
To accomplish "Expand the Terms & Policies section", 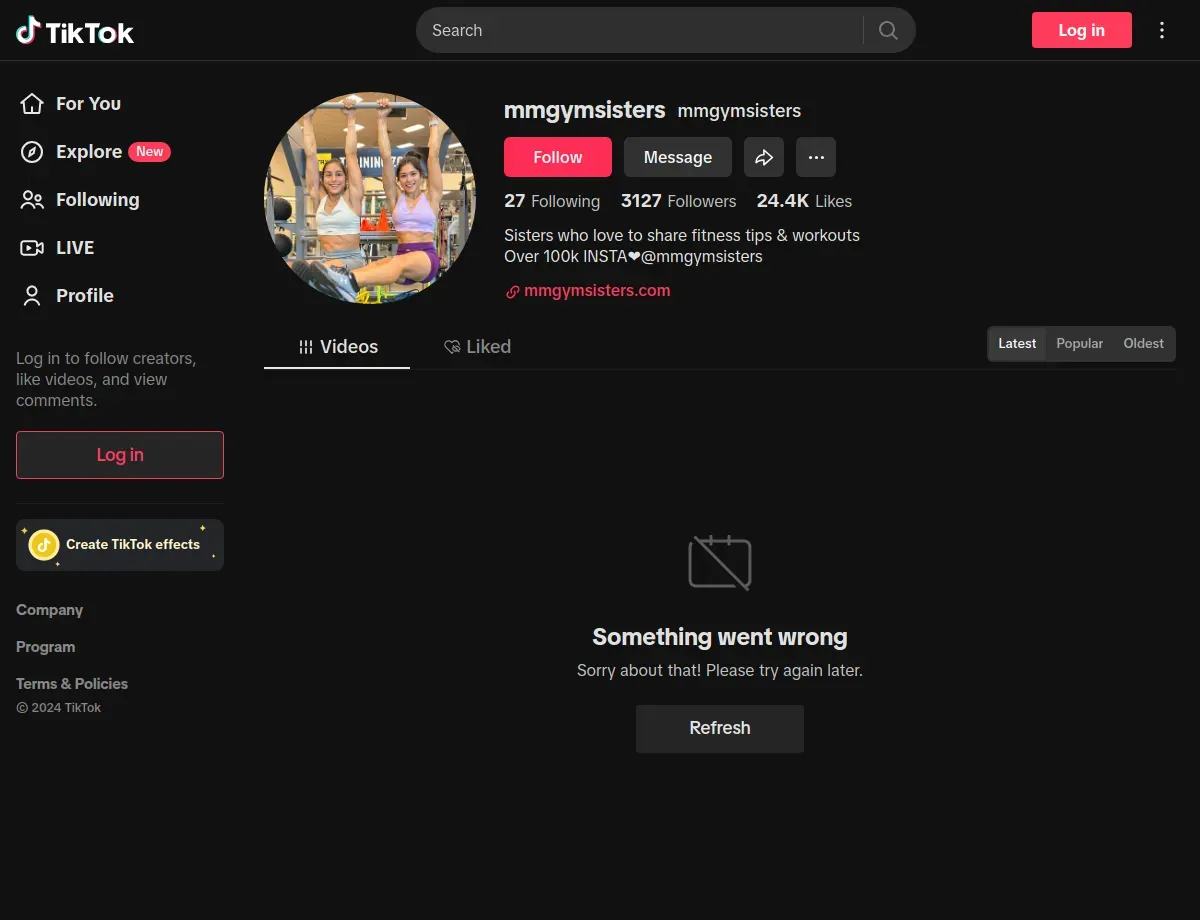I will click(72, 684).
